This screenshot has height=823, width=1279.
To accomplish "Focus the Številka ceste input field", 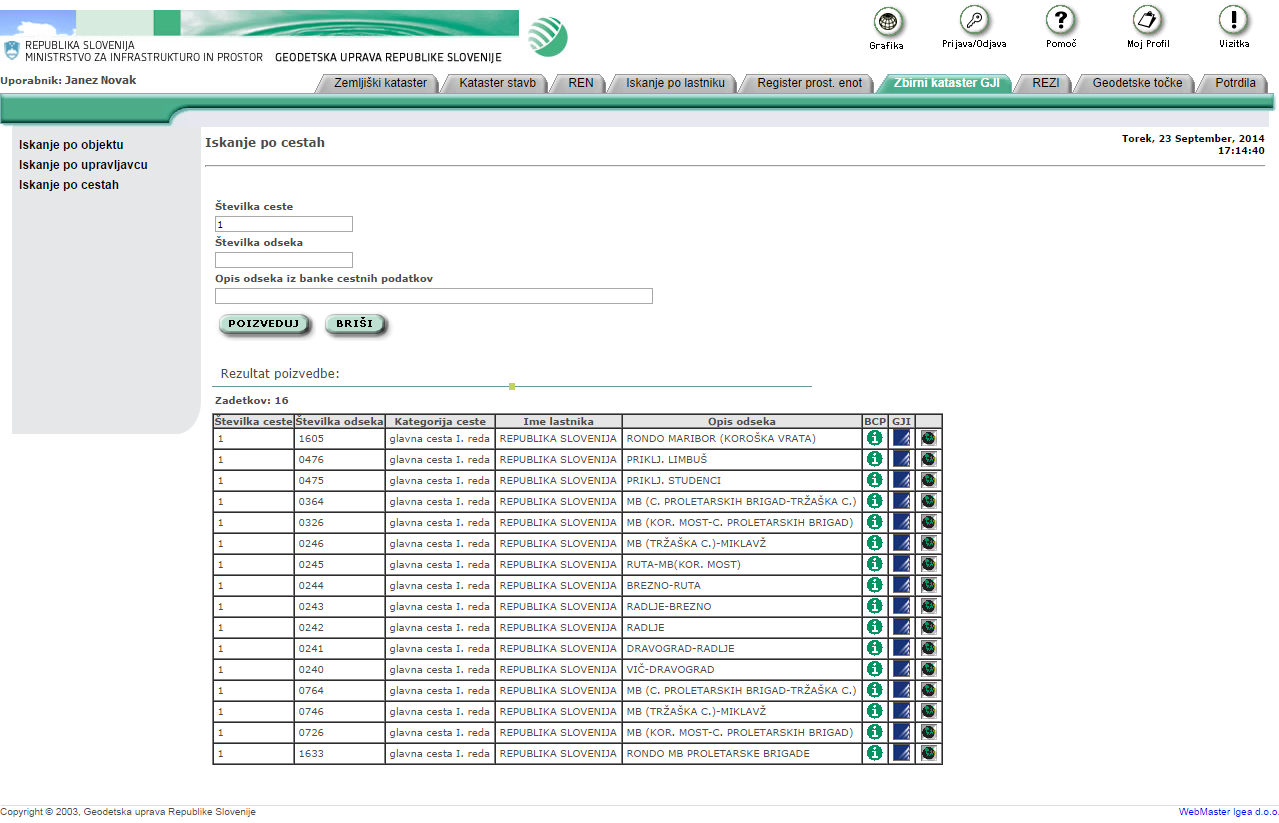I will tap(284, 224).
